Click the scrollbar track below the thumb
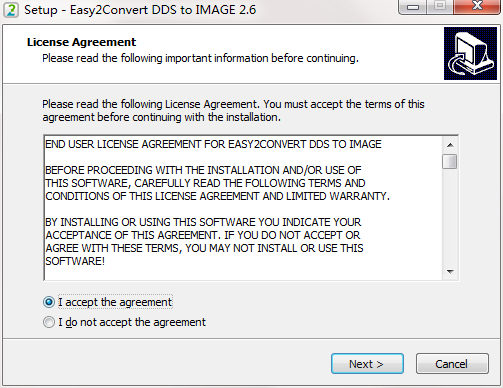Screen dimensions: 503x388 pyautogui.click(x=450, y=217)
